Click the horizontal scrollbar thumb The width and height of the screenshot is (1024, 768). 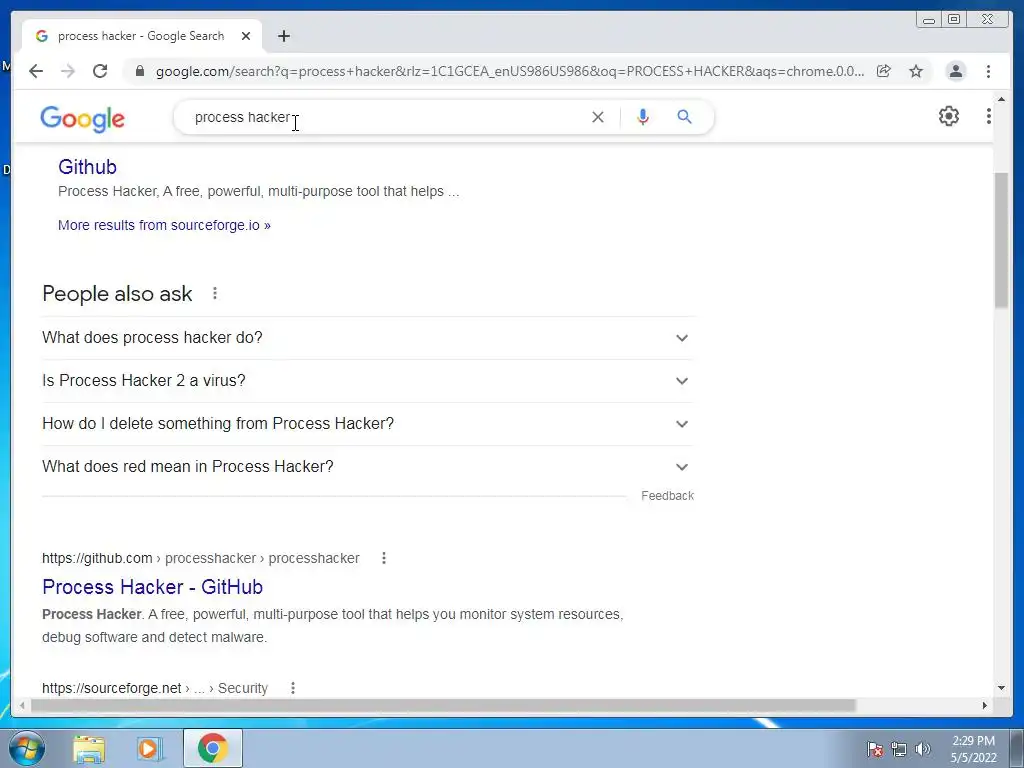(443, 705)
